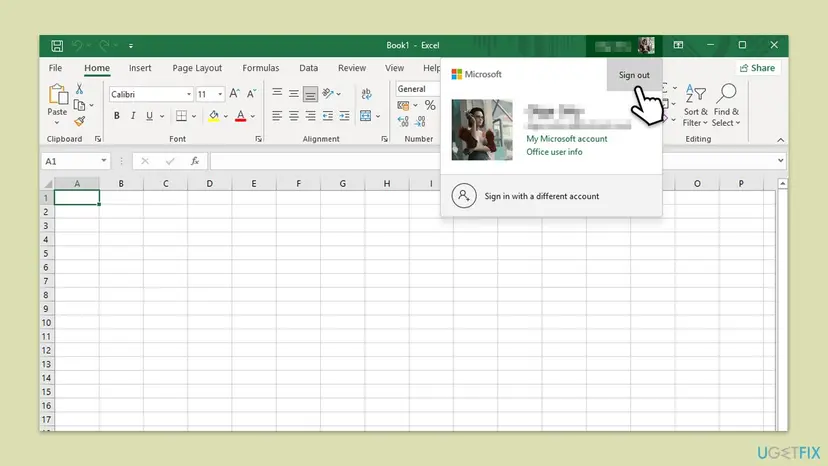
Task: Open the Borders dropdown arrow
Action: 194,116
